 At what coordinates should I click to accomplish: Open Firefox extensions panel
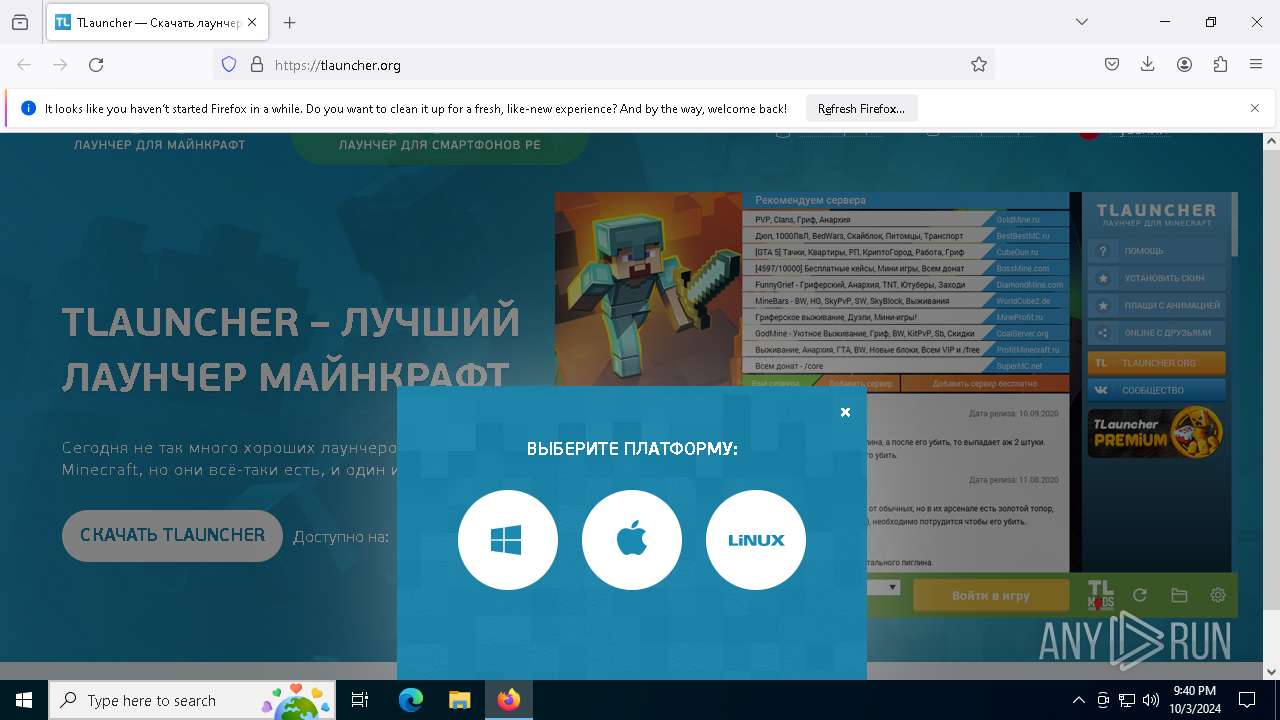(1220, 65)
